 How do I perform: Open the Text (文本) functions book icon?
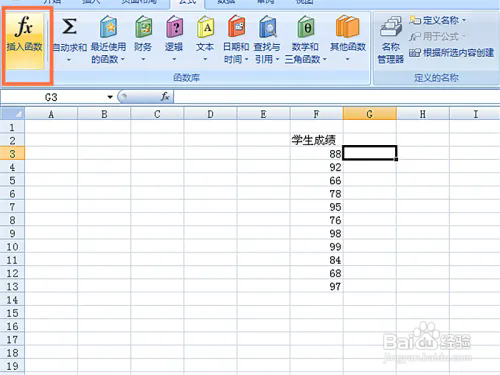coord(205,27)
